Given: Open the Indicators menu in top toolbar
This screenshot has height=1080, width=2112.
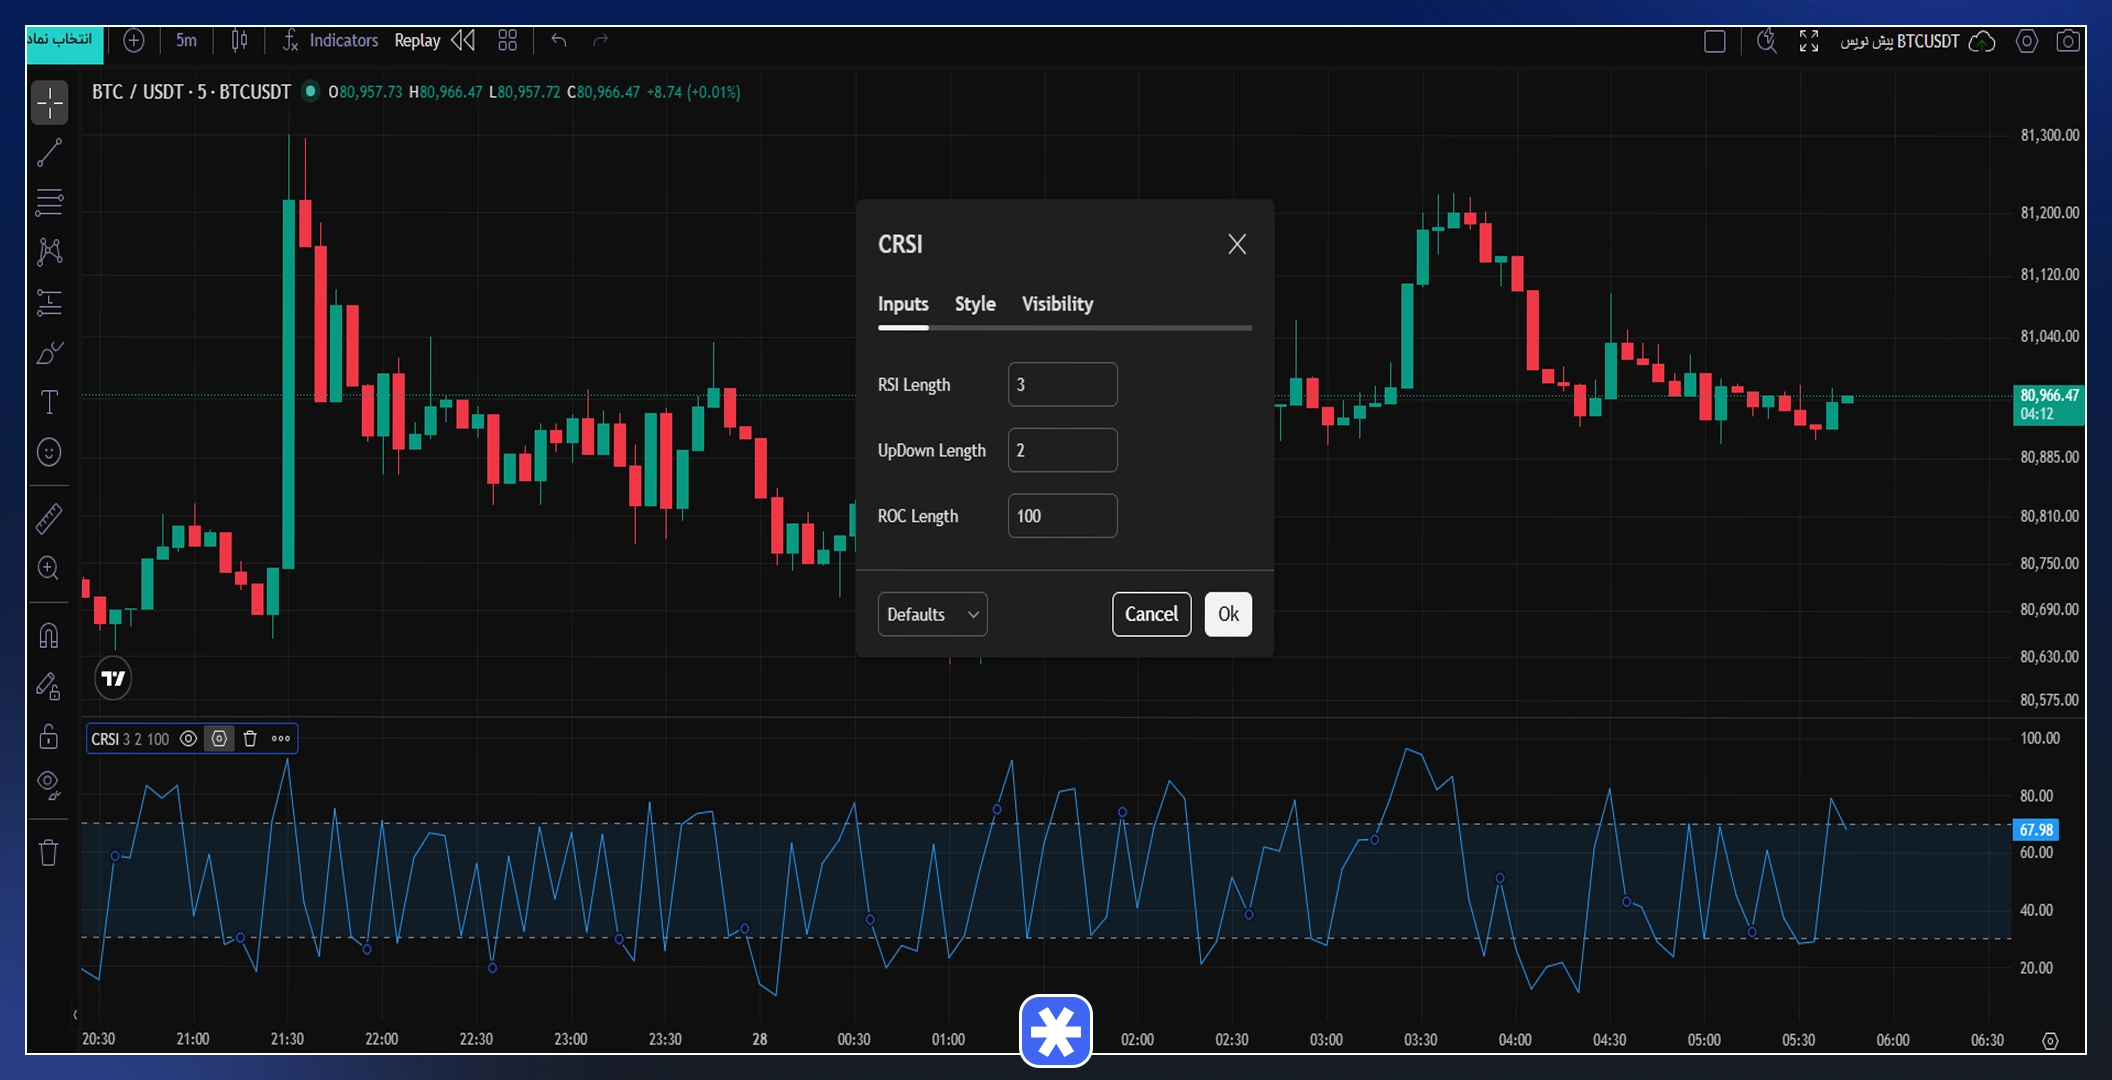Looking at the screenshot, I should 330,41.
